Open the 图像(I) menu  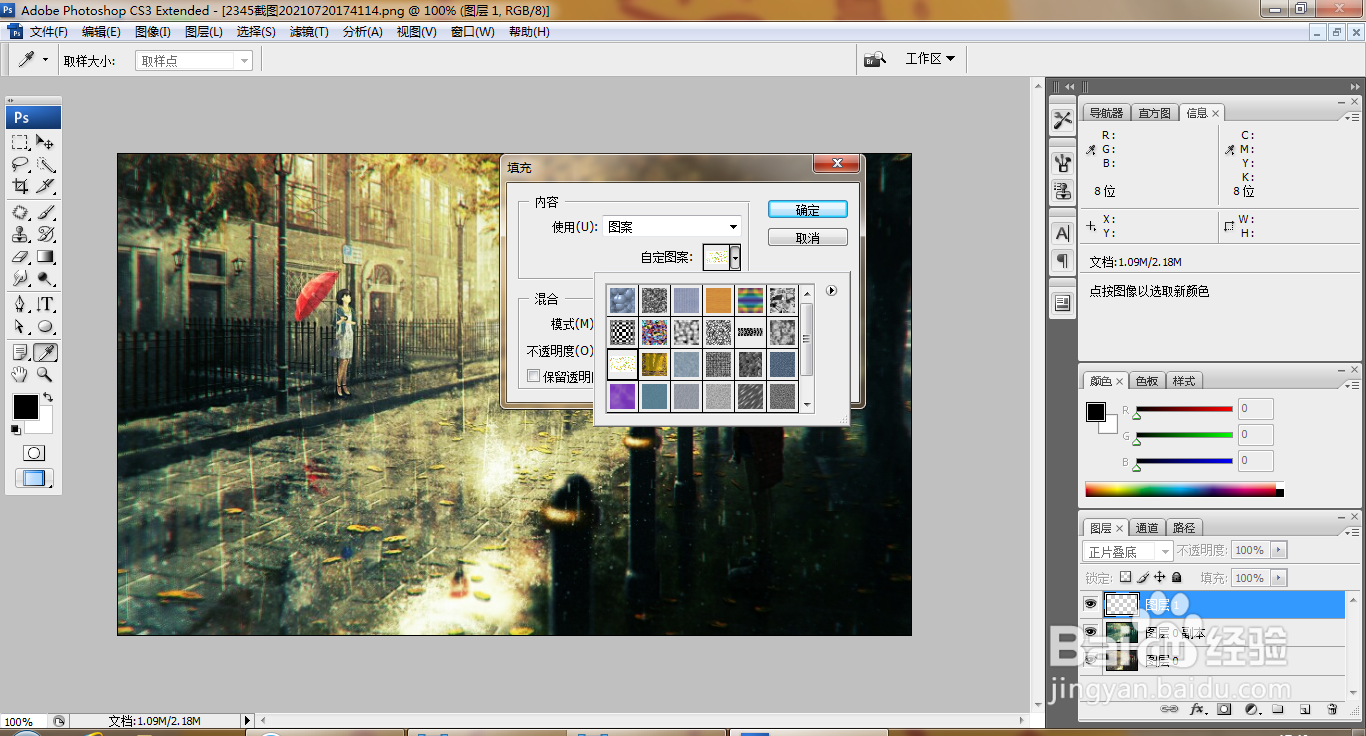[153, 32]
